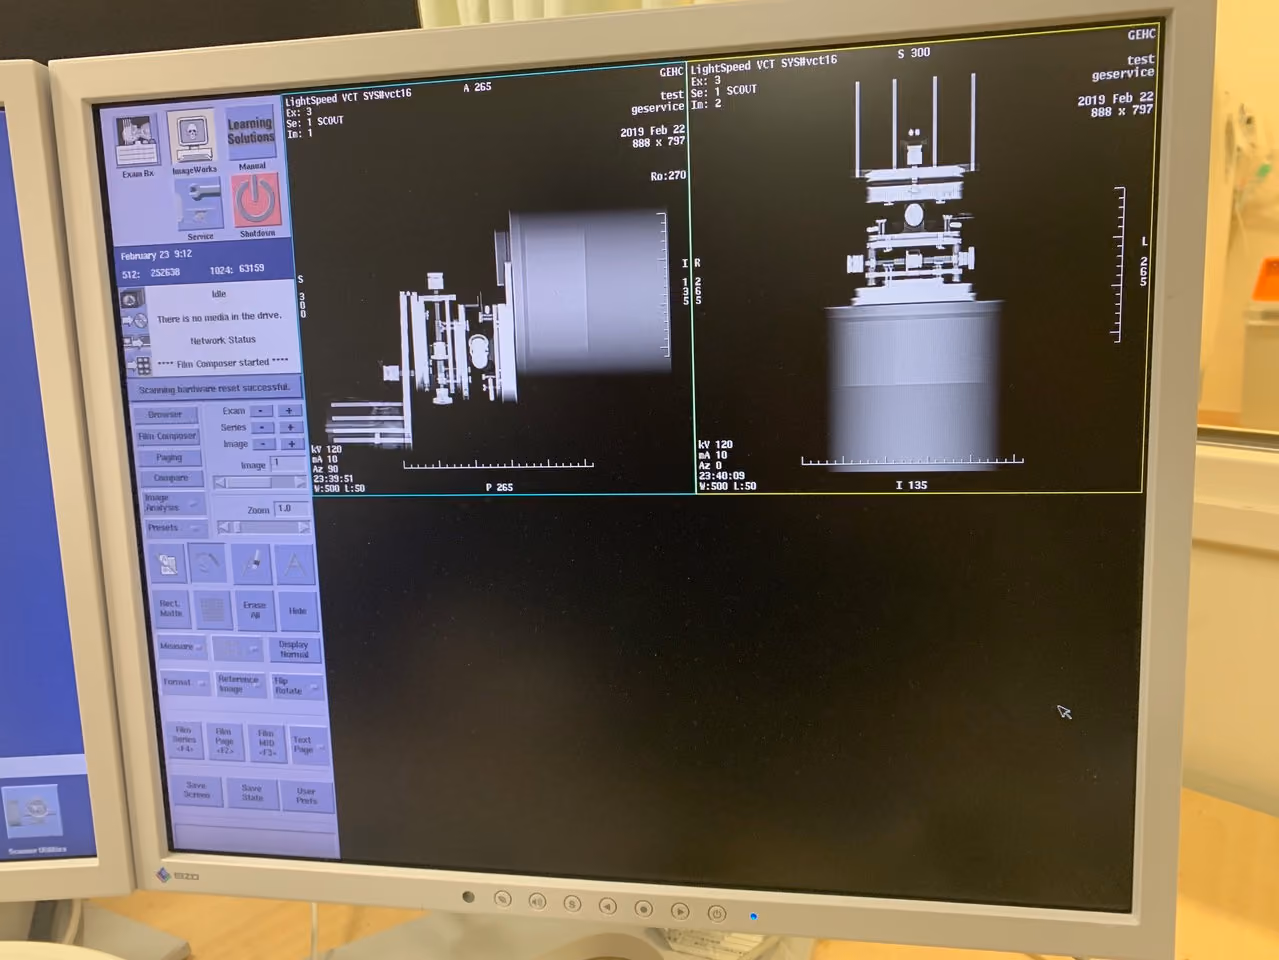Click the Film Page F2 button

[224, 742]
